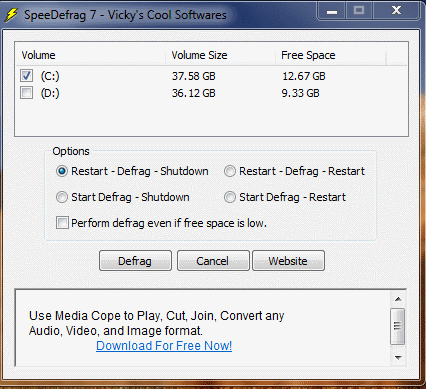Hit the Cancel button
Image resolution: width=426 pixels, height=389 pixels.
coord(213,261)
